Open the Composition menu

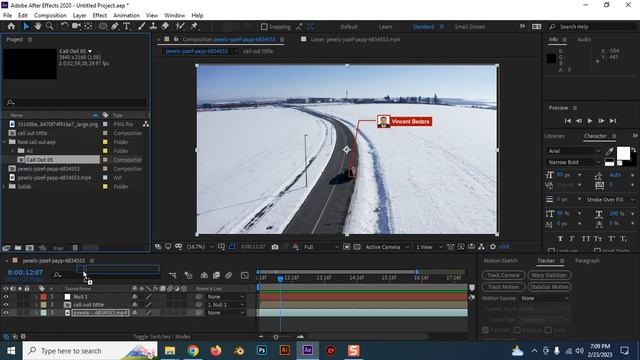point(50,15)
